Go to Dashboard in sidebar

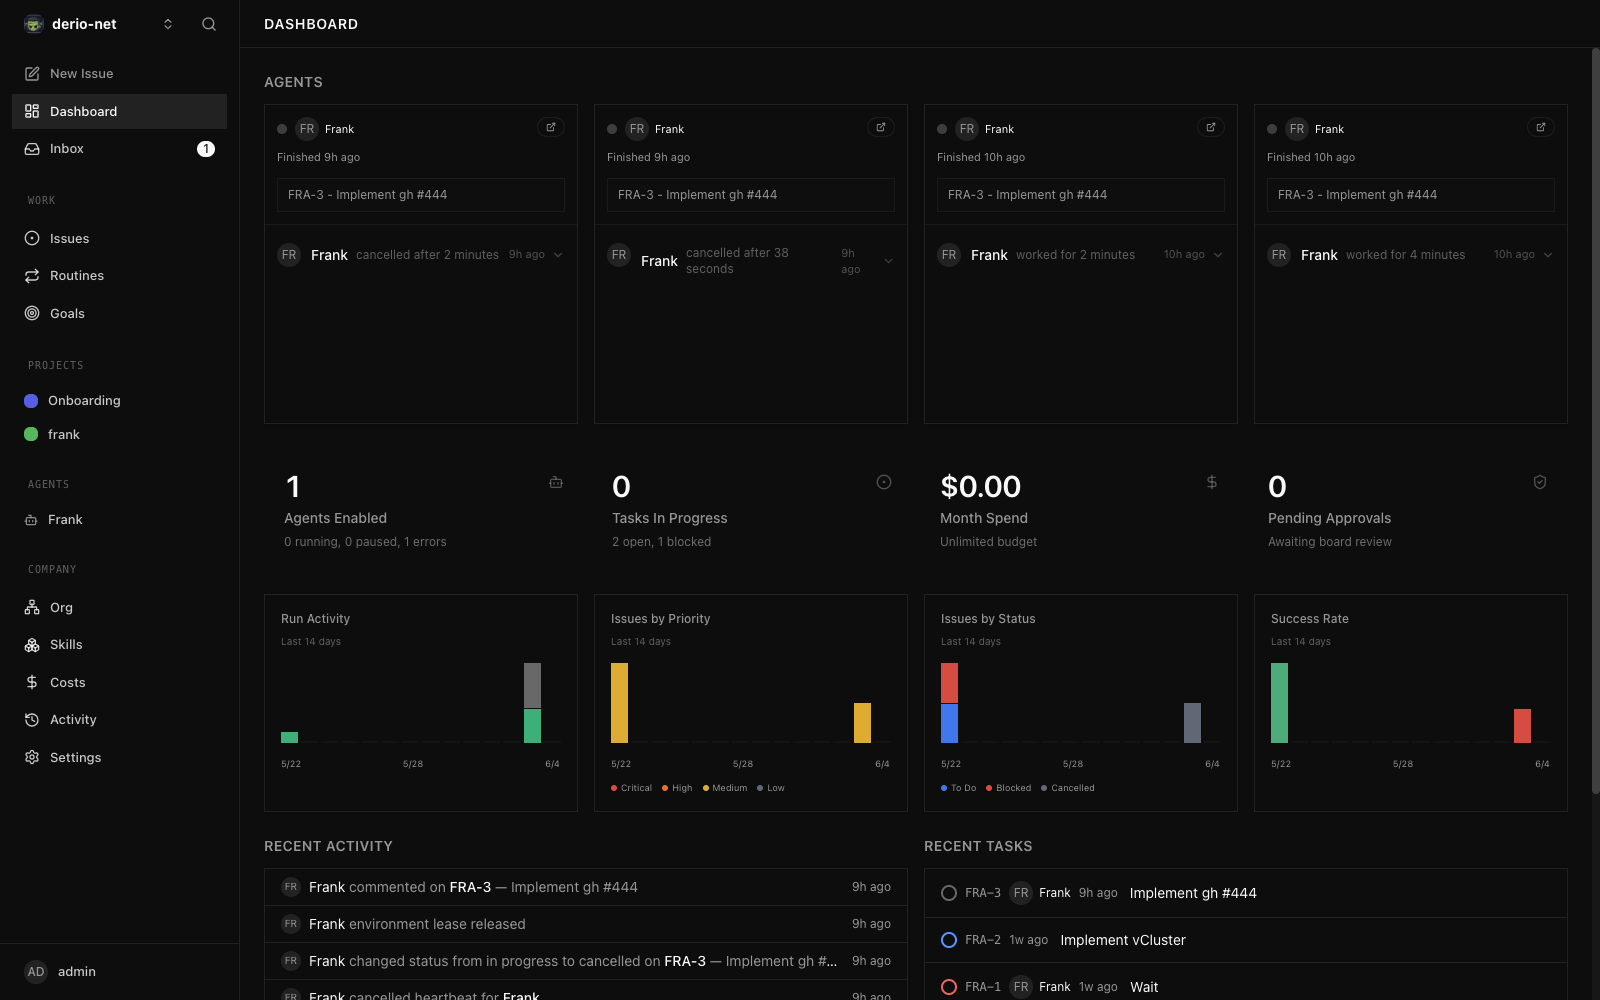[x=119, y=111]
